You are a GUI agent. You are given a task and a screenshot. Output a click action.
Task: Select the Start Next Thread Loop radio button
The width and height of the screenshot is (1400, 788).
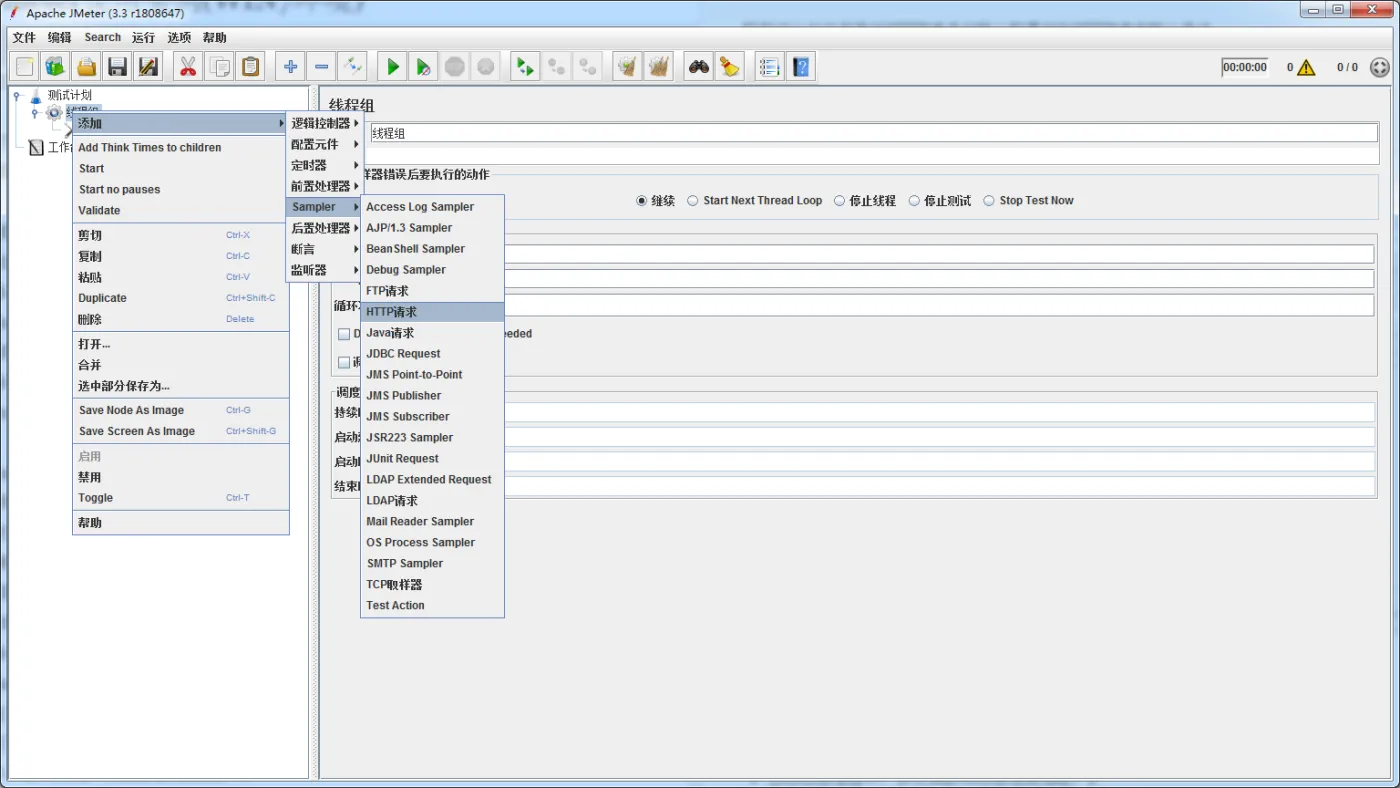point(693,201)
